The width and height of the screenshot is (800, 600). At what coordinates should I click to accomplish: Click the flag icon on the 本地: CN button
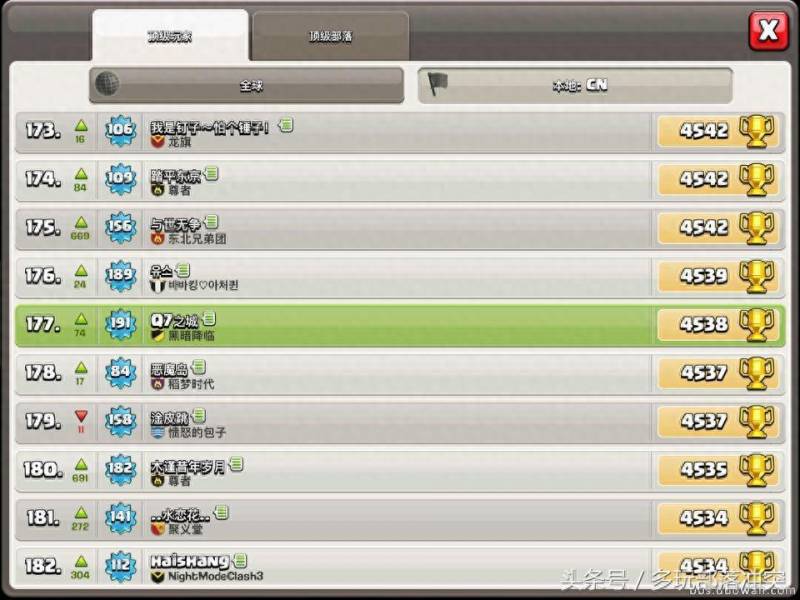click(x=437, y=84)
